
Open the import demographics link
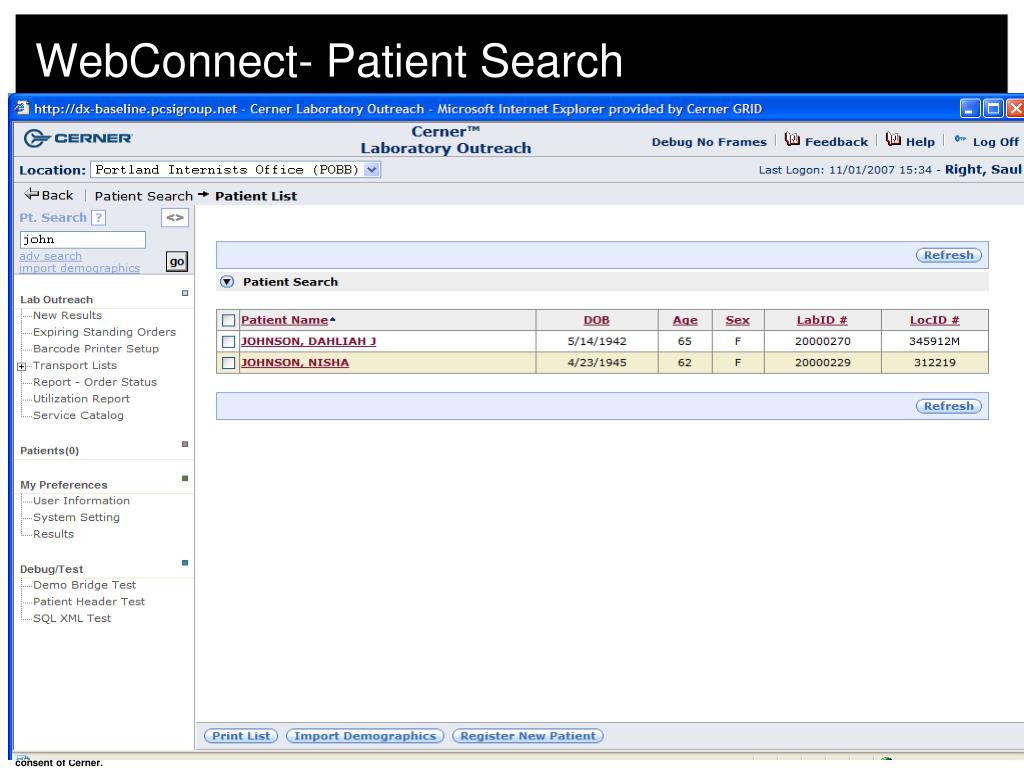79,268
